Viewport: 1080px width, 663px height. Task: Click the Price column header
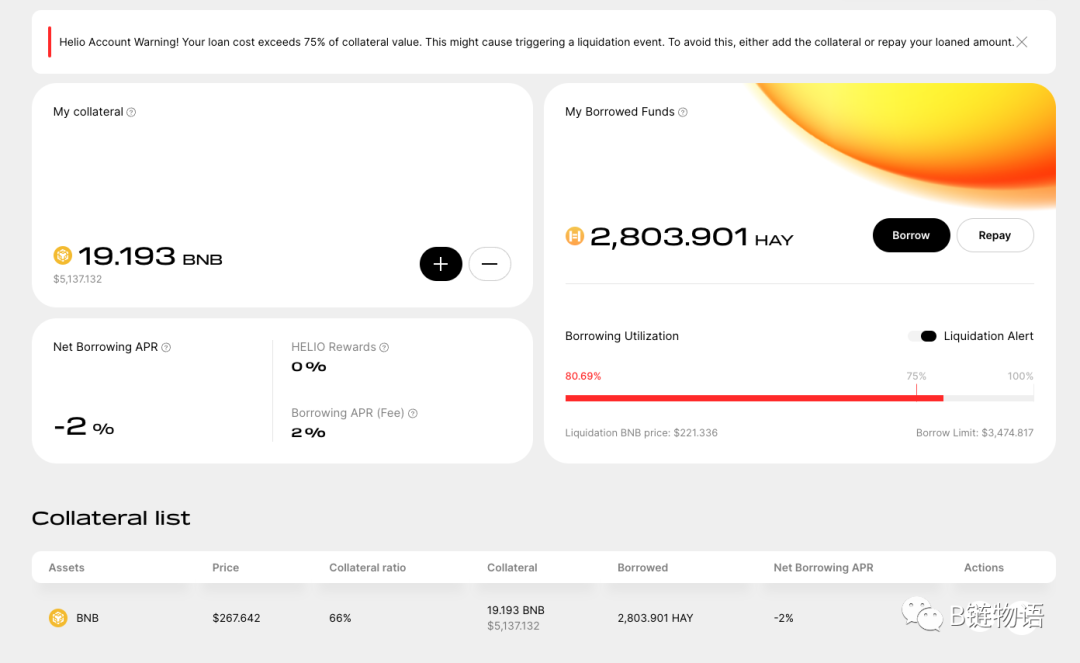[x=225, y=567]
